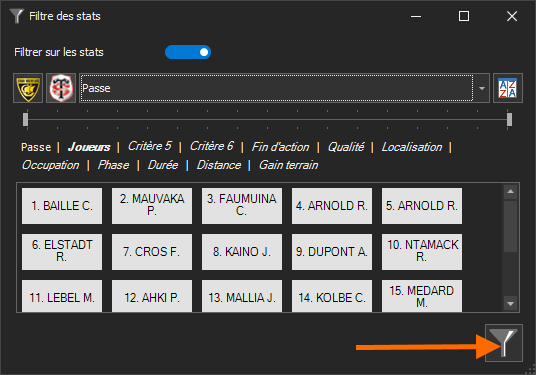The image size is (536, 375).
Task: Click the player list scroll down arrow
Action: pyautogui.click(x=510, y=304)
